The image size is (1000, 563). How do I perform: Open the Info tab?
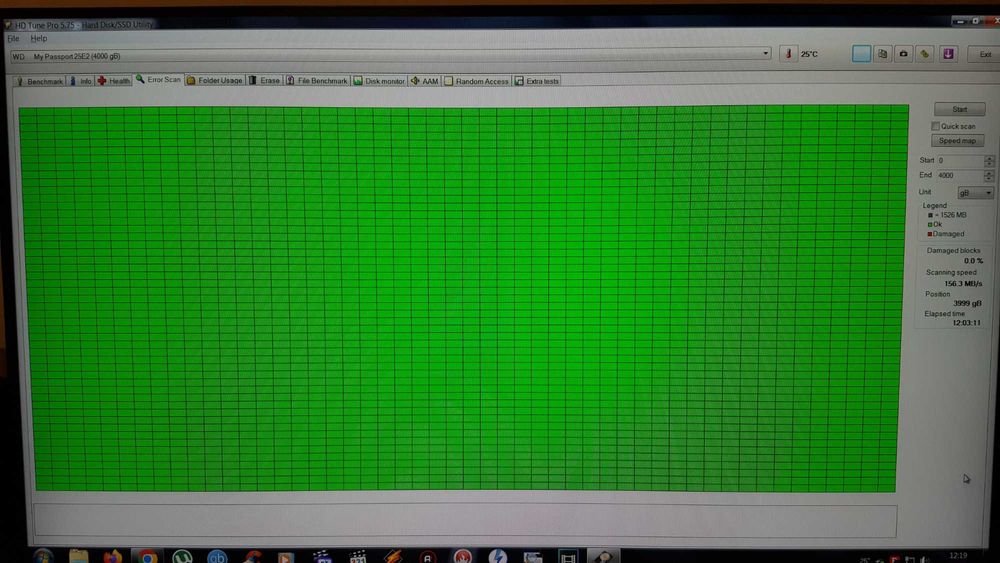point(81,81)
